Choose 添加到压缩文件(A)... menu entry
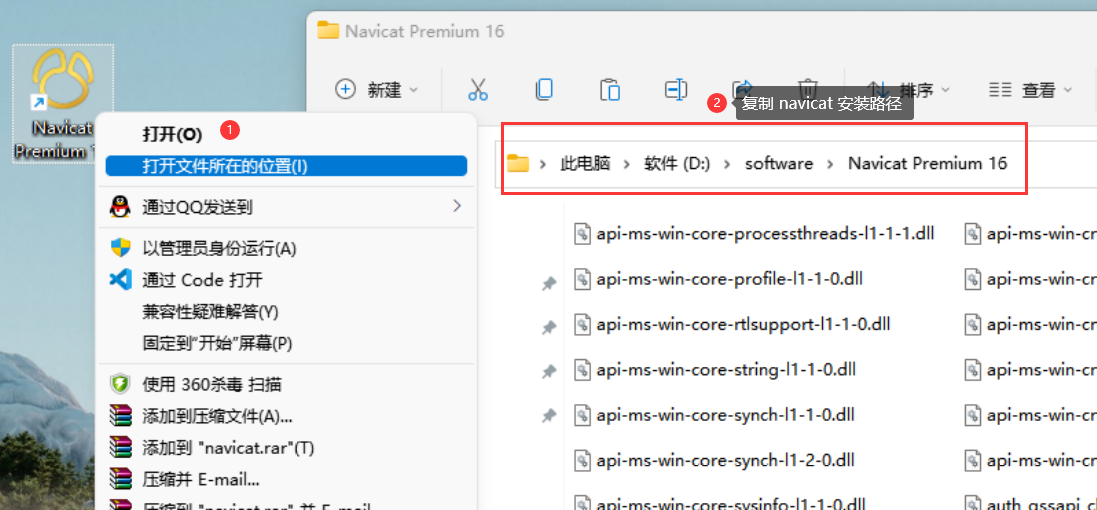Viewport: 1097px width, 510px height. tap(286, 416)
